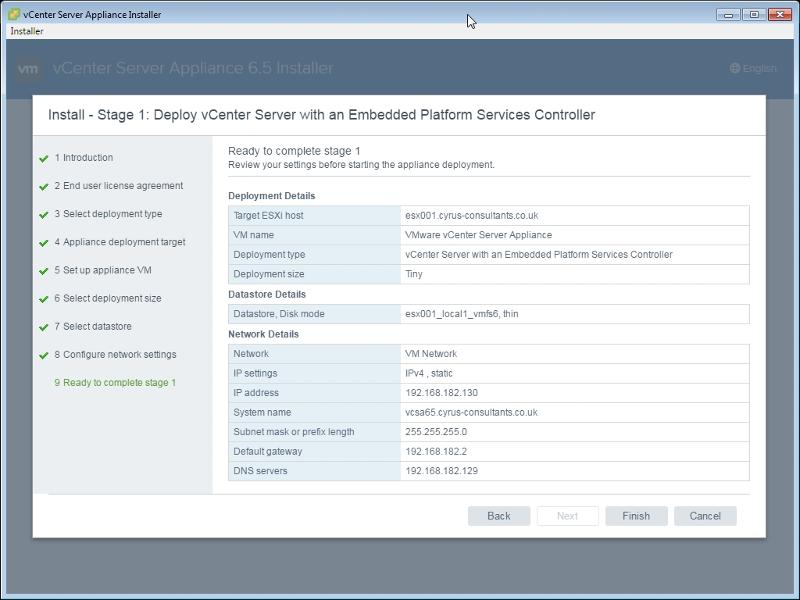Viewport: 800px width, 600px height.
Task: Click the Datastore Details heading
Action: point(267,294)
